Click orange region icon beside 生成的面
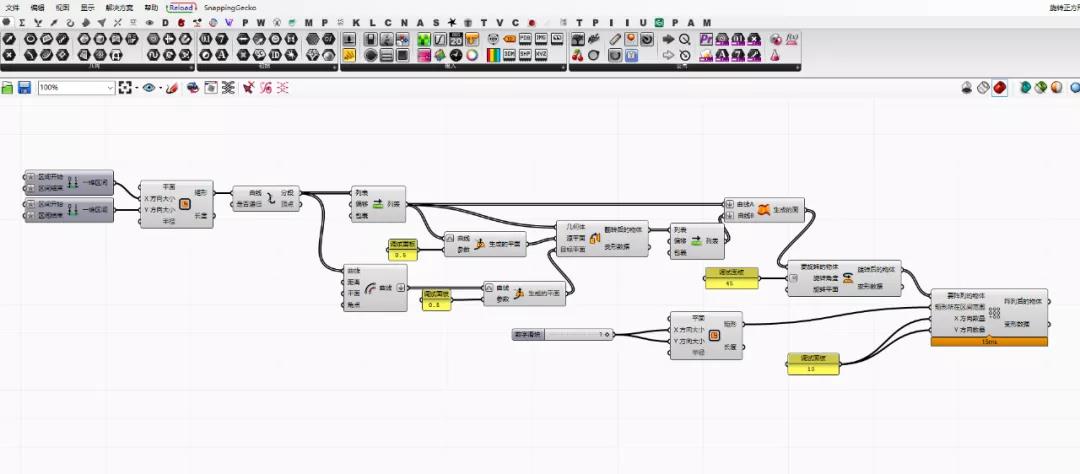 [763, 209]
